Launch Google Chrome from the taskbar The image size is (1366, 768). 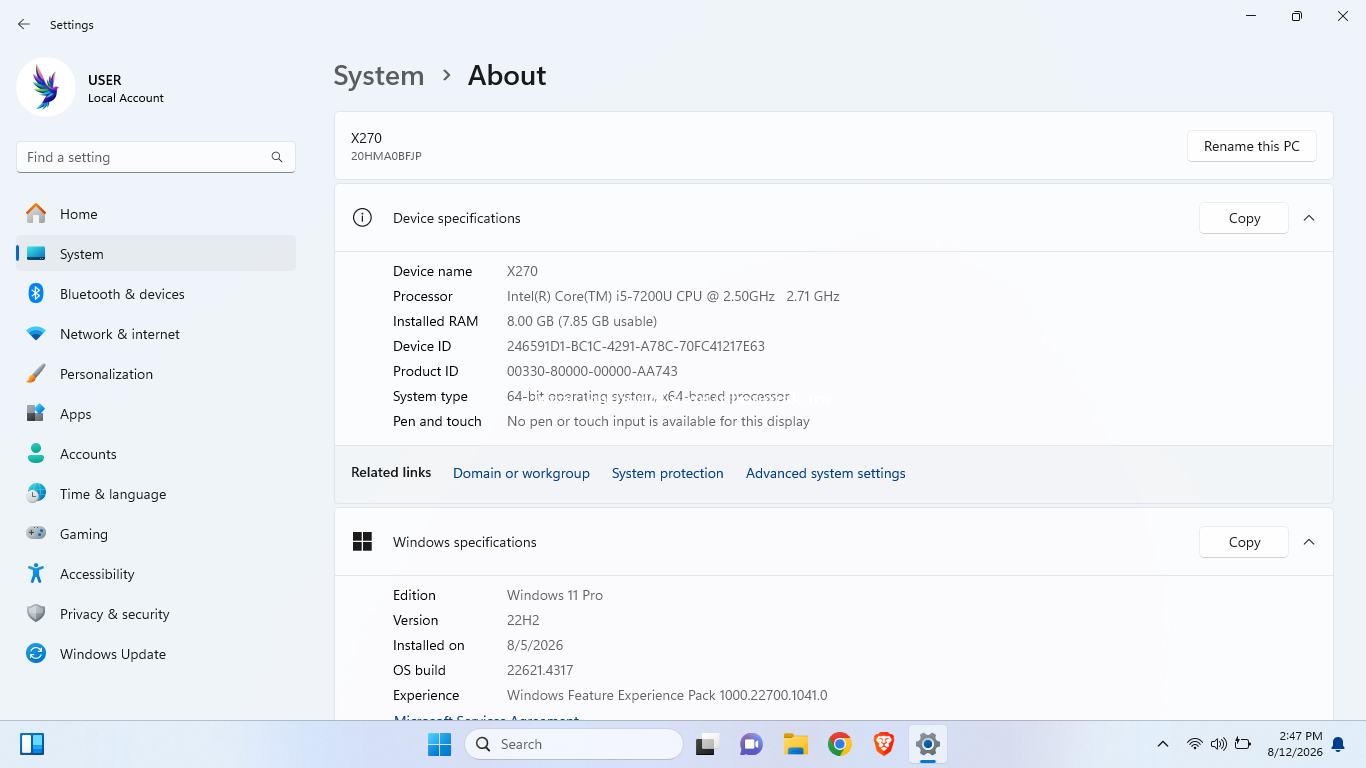[839, 744]
